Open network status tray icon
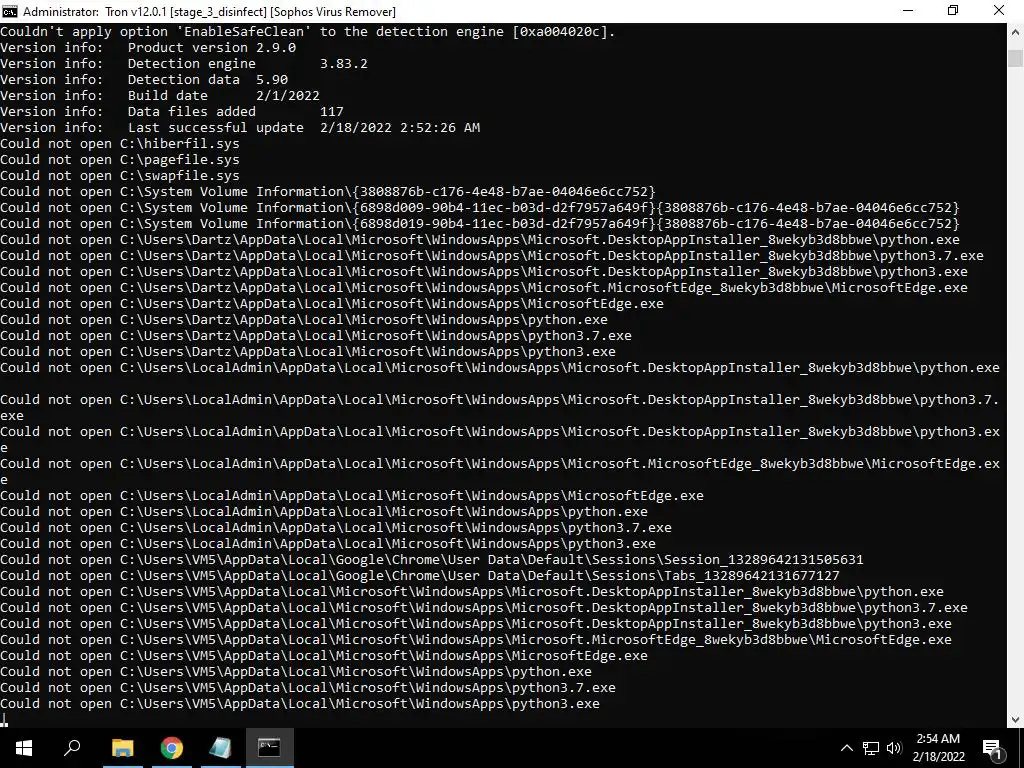This screenshot has height=768, width=1024. pyautogui.click(x=871, y=748)
